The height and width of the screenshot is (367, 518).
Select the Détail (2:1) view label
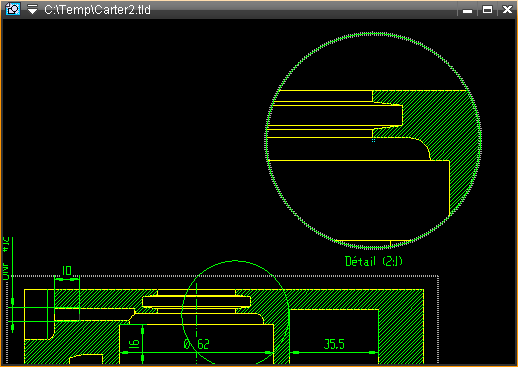point(374,261)
